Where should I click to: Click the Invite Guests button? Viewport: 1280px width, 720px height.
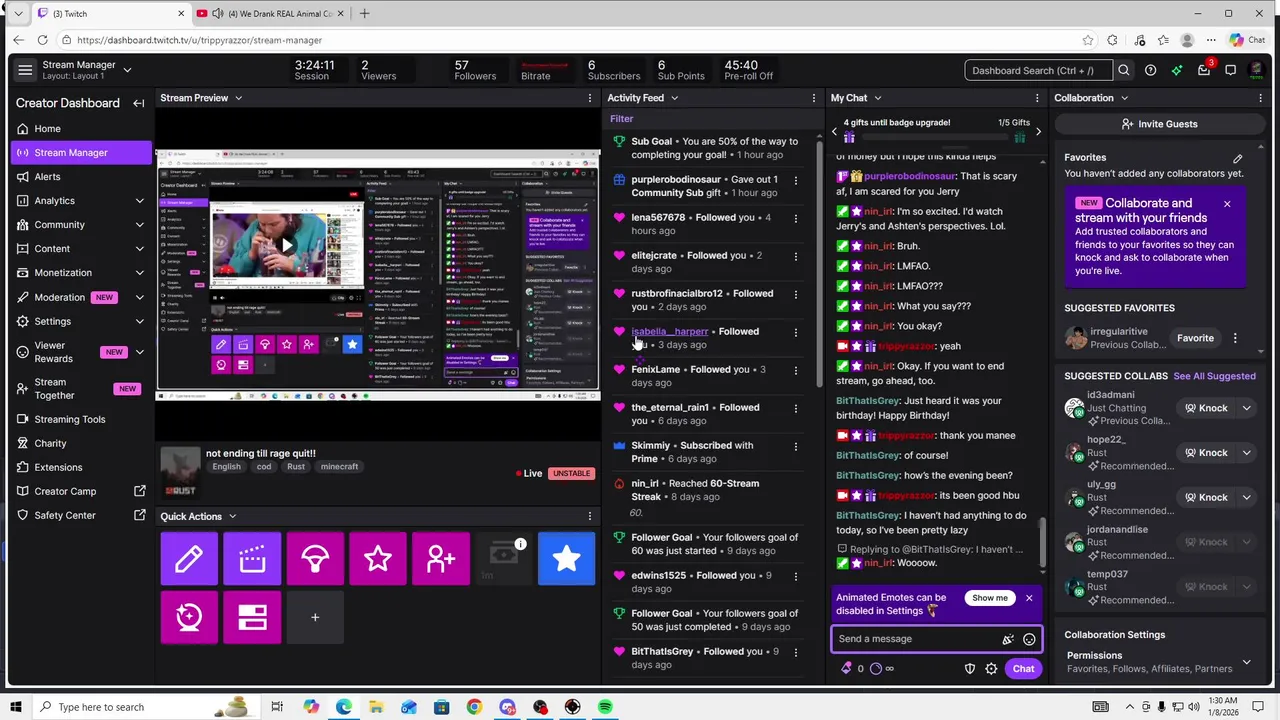[1159, 124]
